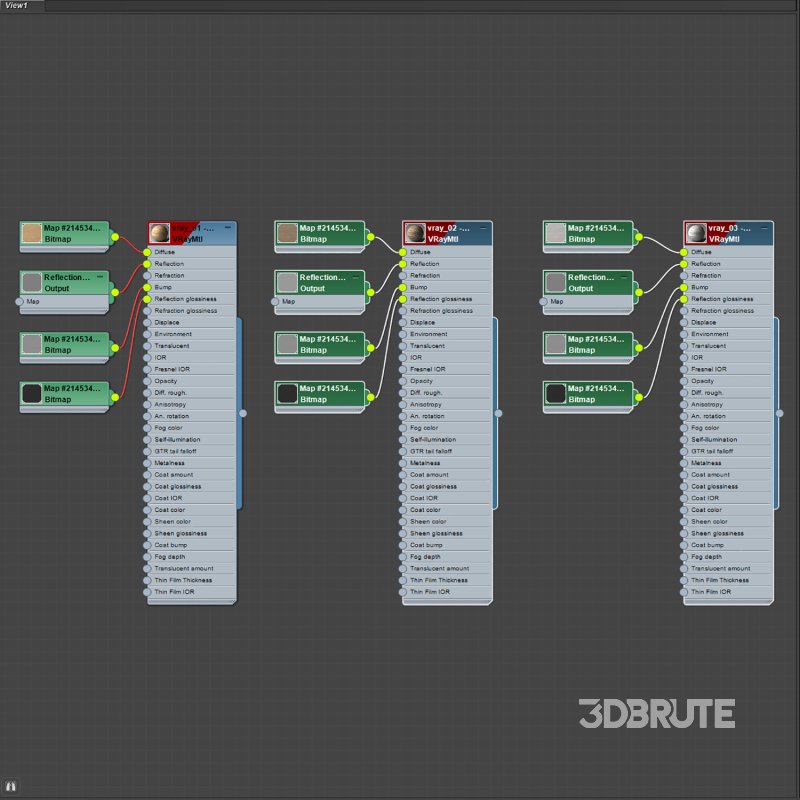
Task: Click the vray_03 material preview sphere
Action: (695, 233)
